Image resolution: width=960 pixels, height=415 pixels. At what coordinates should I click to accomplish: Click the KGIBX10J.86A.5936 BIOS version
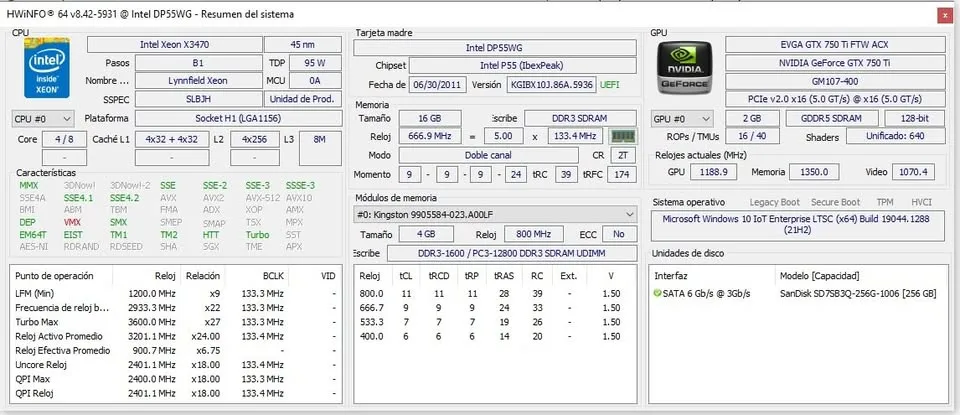552,85
